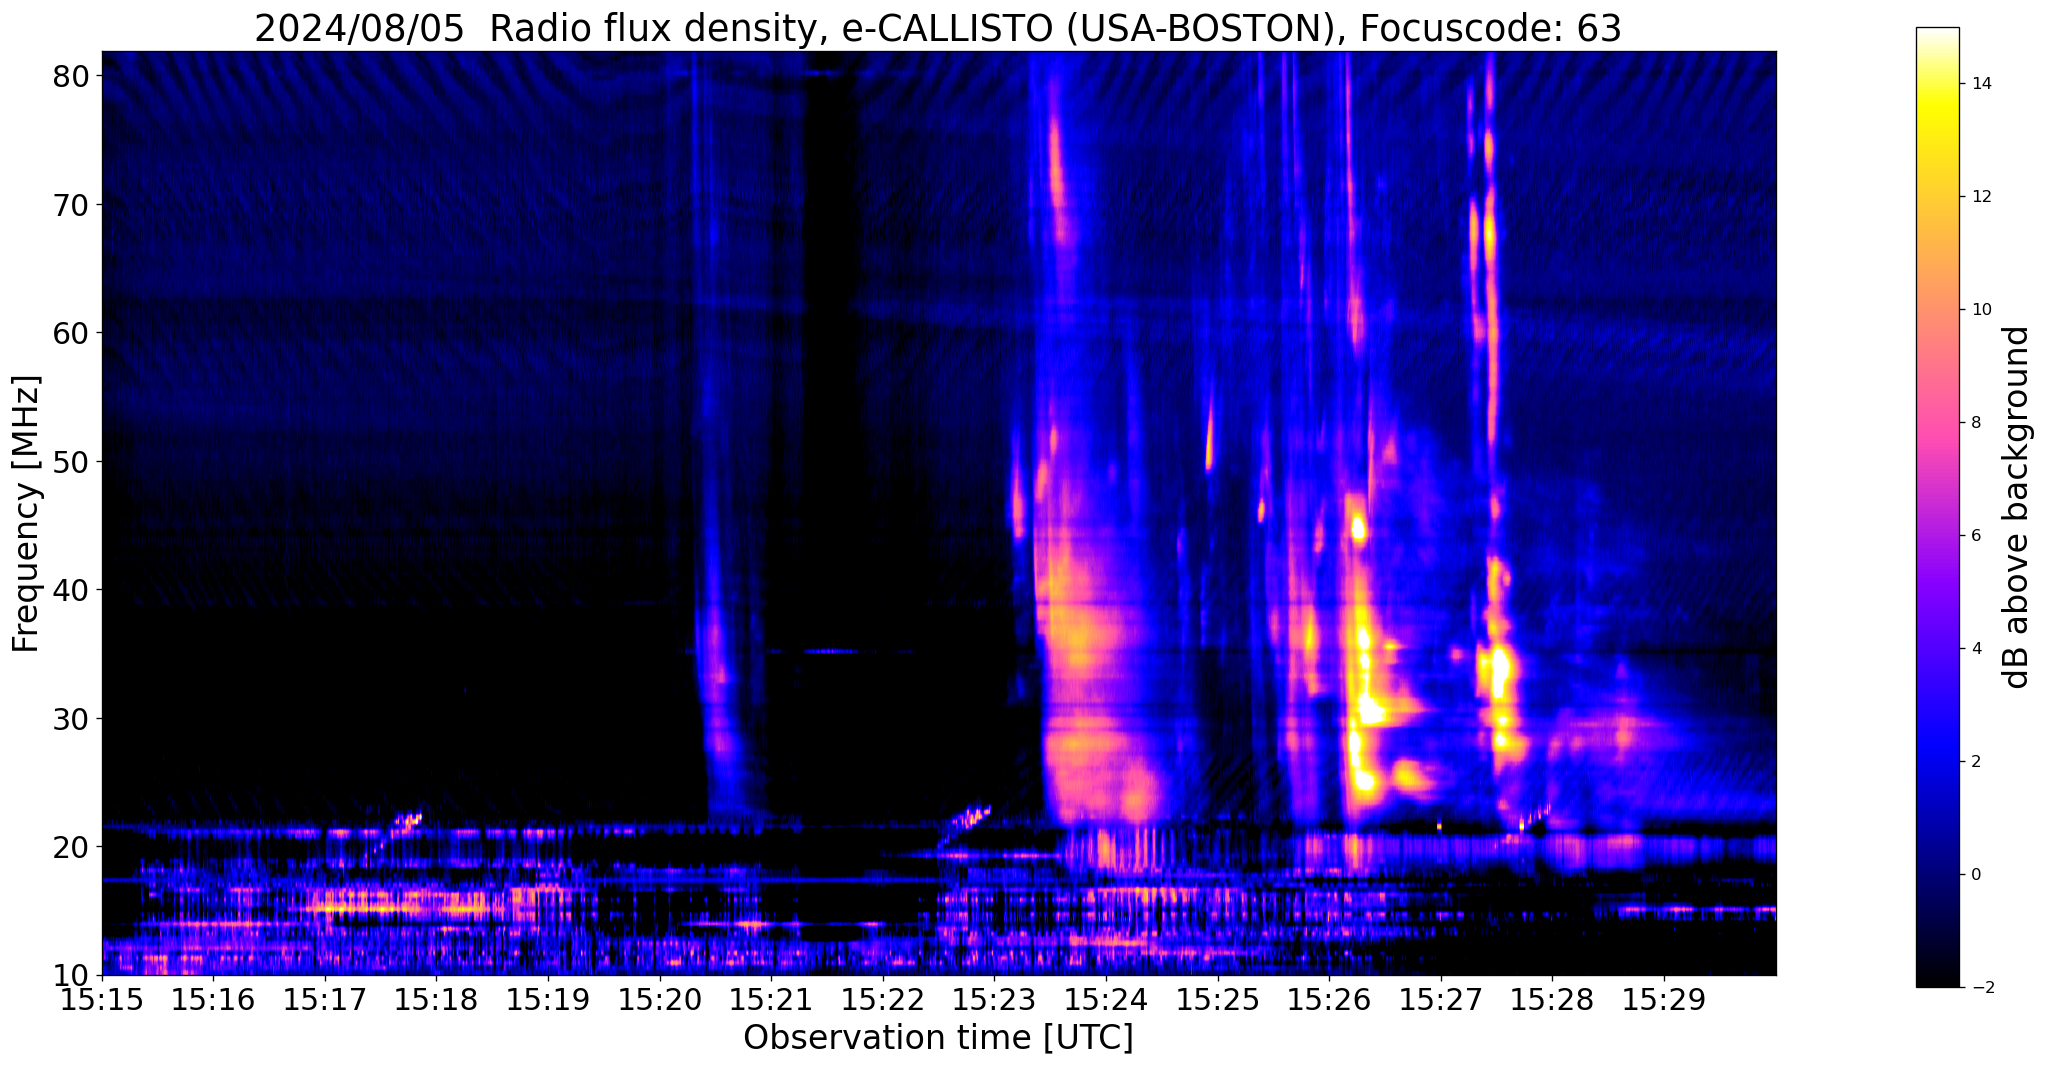Click the 15:19 time tick label
Viewport: 2047px width, 1067px height.
click(x=548, y=1000)
